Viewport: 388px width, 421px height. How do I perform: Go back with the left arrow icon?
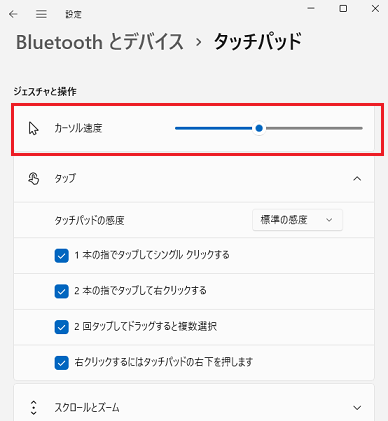[13, 14]
